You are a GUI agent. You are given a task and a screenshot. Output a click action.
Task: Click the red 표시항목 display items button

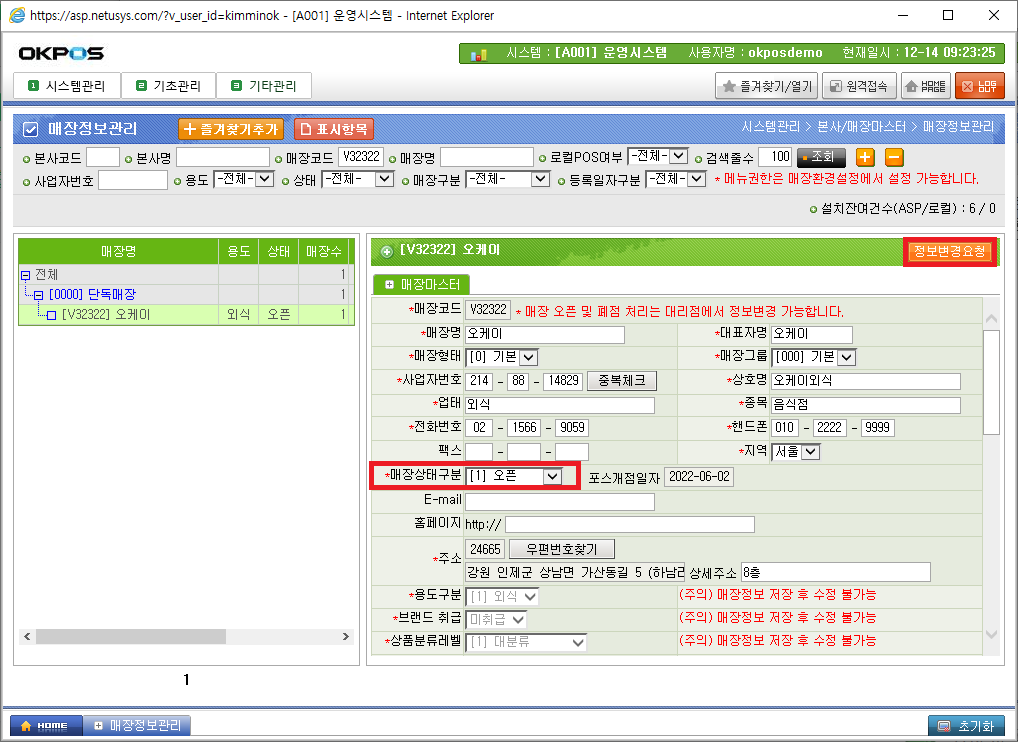click(334, 129)
